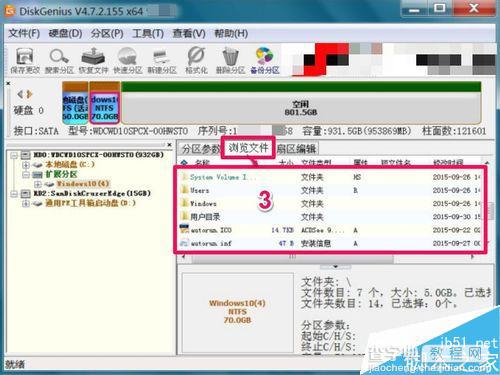The height and width of the screenshot is (375, 500).
Task: Click the Save Changes (保存更改) toolbar icon
Action: click(x=25, y=61)
